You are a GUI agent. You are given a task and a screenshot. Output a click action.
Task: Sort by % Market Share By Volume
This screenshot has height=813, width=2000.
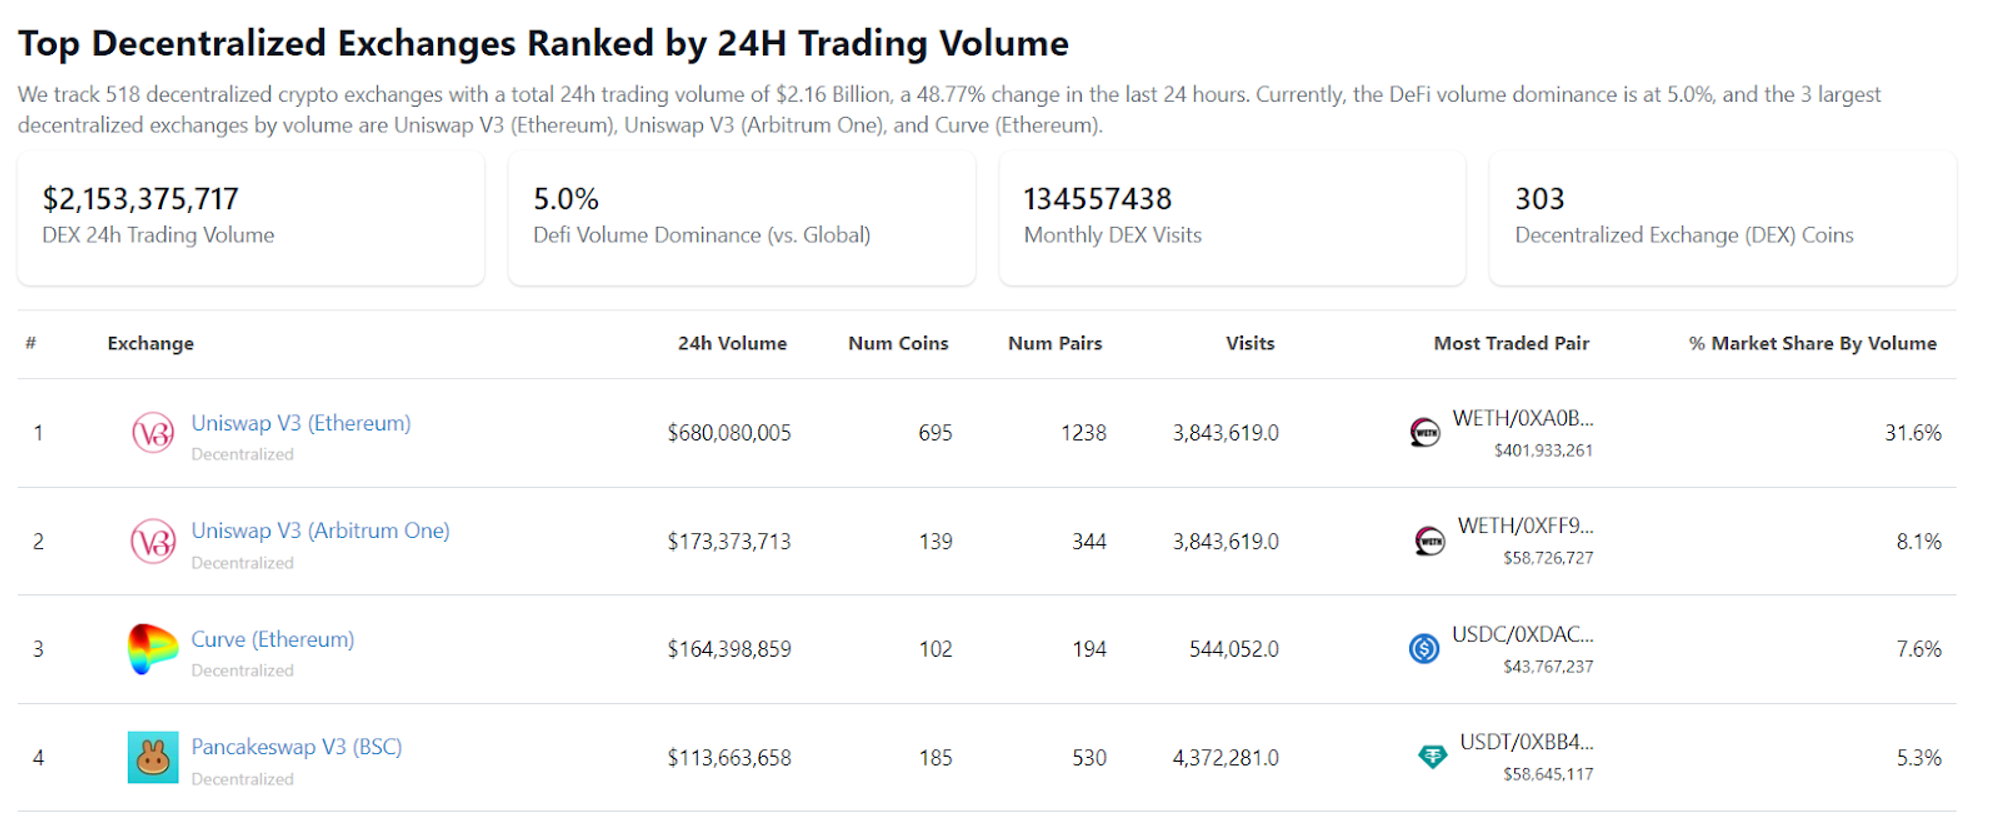pyautogui.click(x=1812, y=343)
